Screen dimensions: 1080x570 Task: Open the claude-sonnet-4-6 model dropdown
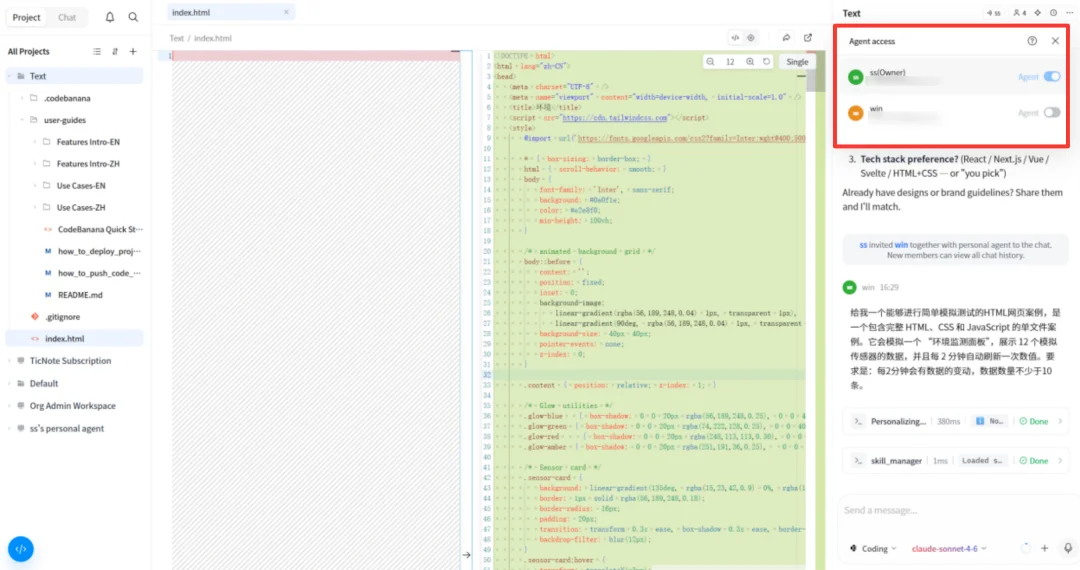click(x=949, y=549)
